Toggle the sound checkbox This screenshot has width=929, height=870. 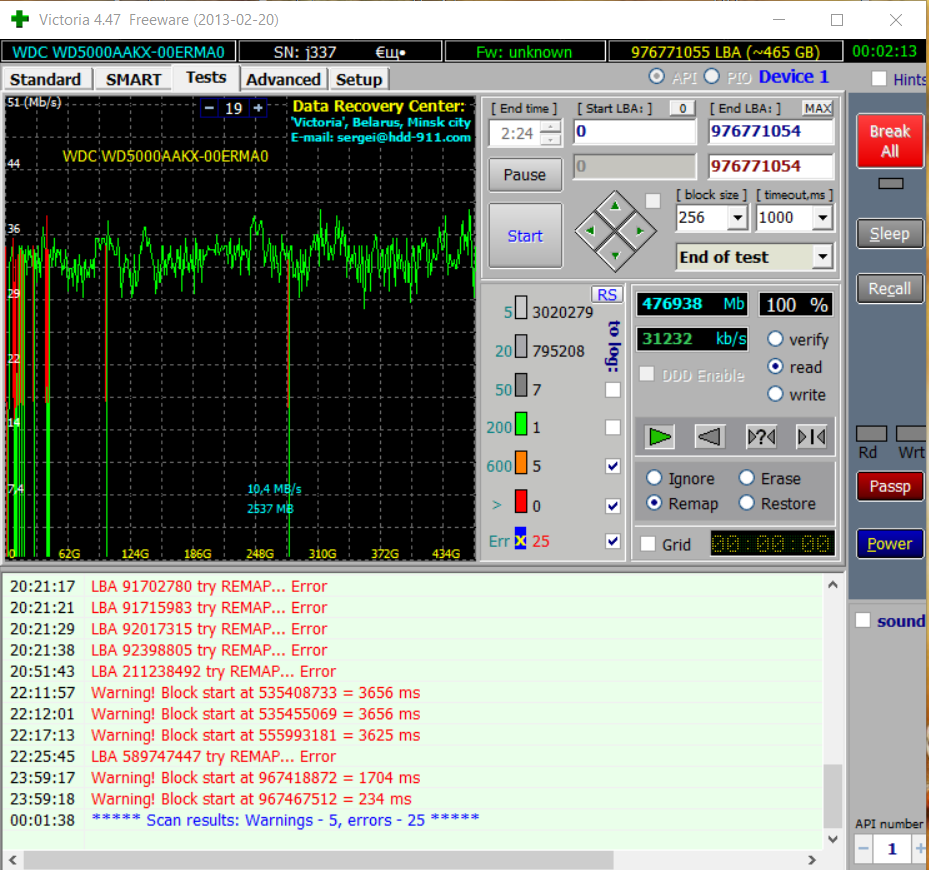(x=863, y=620)
